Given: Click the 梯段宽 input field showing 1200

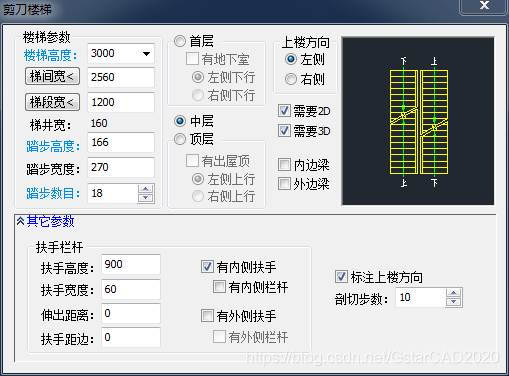Looking at the screenshot, I should (x=121, y=102).
